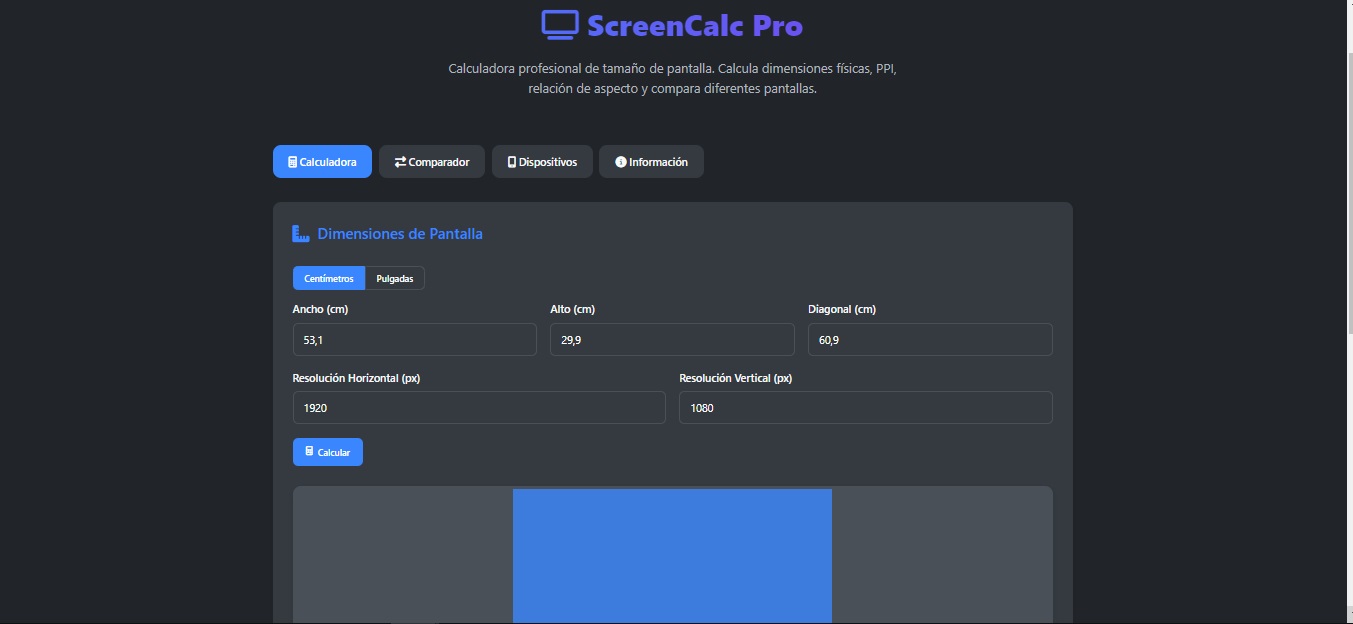
Task: Click the Diagonal (cm) input field
Action: point(929,339)
